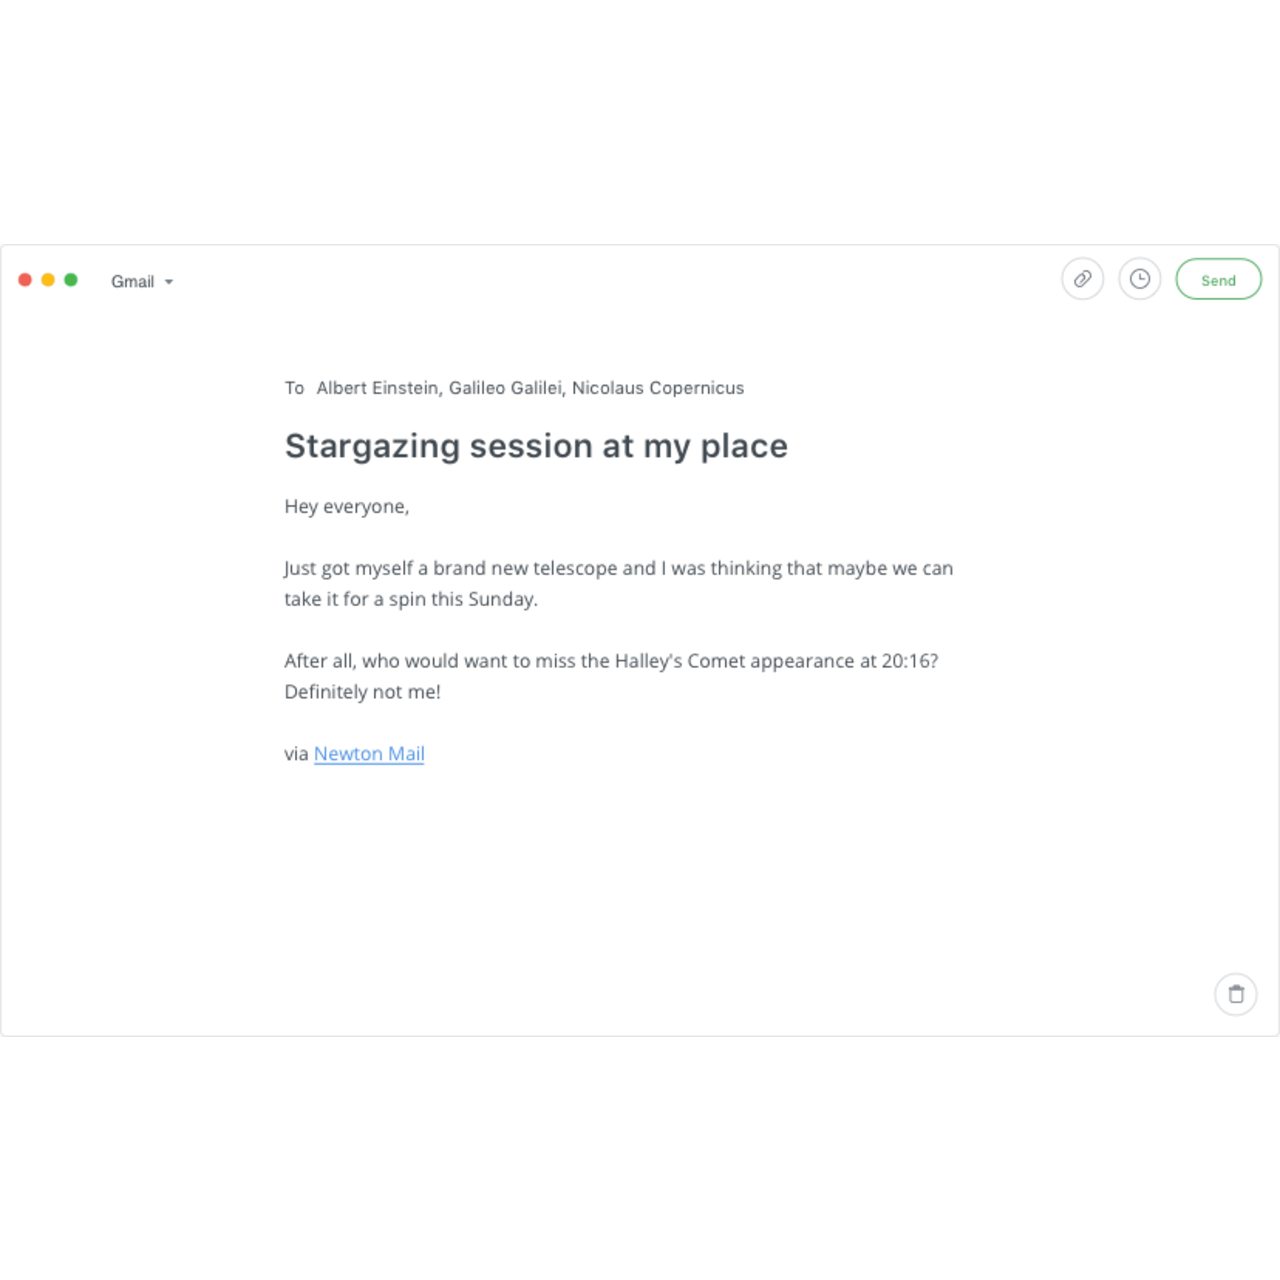The width and height of the screenshot is (1280, 1280).
Task: Minimize the window with yellow button
Action: [48, 280]
